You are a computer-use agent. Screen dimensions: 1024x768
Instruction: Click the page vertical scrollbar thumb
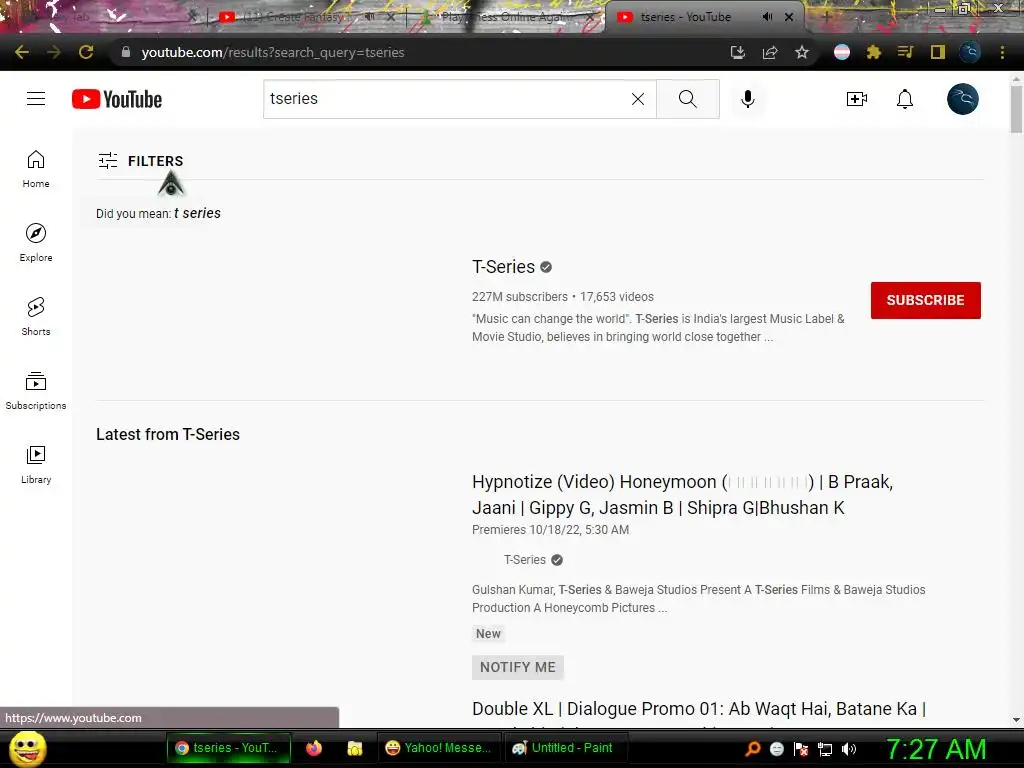[1016, 108]
